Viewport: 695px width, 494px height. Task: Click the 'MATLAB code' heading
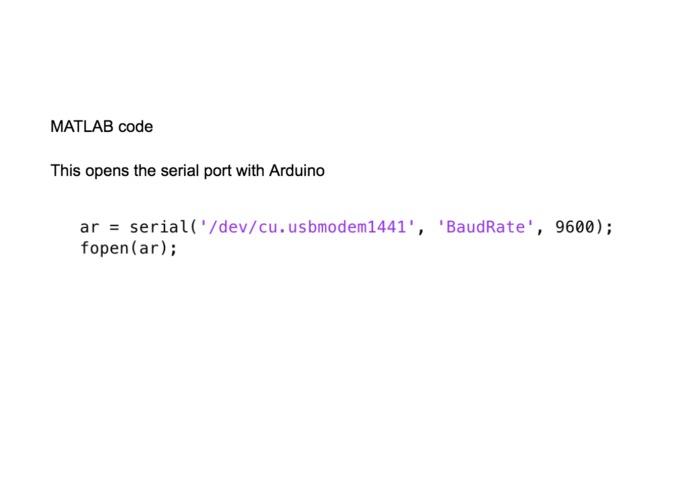pos(102,127)
